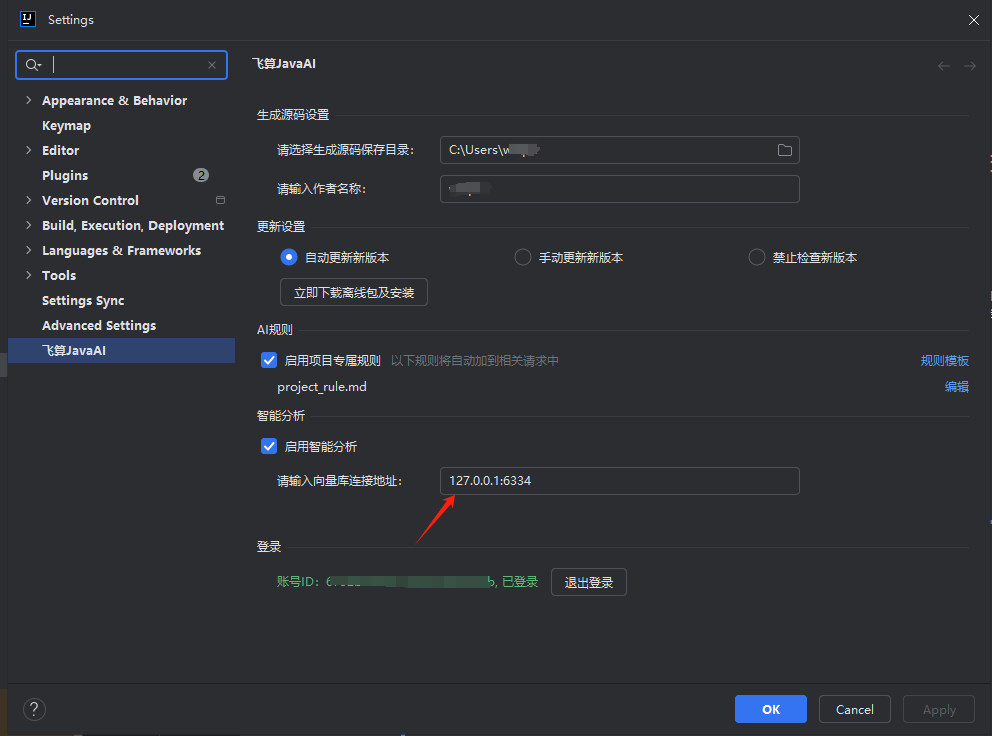Click the 请选择生成源码保存目录 label
The image size is (992, 736).
tap(345, 150)
